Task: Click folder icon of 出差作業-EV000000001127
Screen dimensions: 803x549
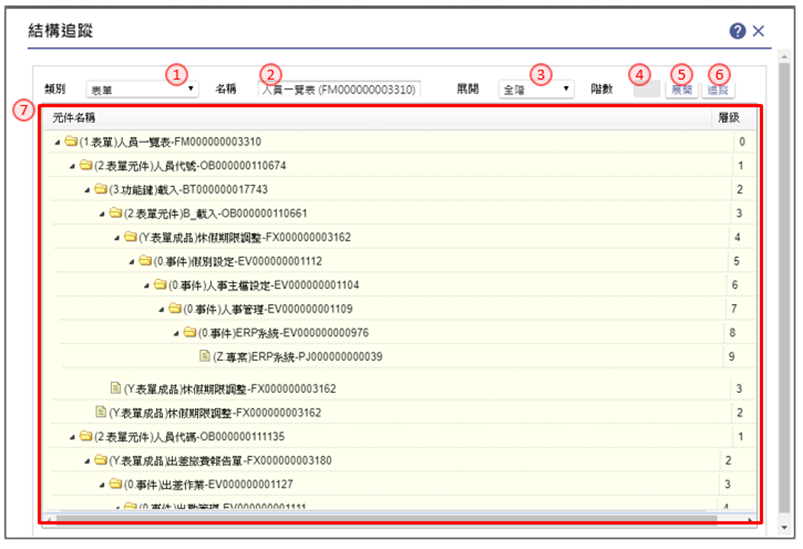Action: click(x=115, y=483)
